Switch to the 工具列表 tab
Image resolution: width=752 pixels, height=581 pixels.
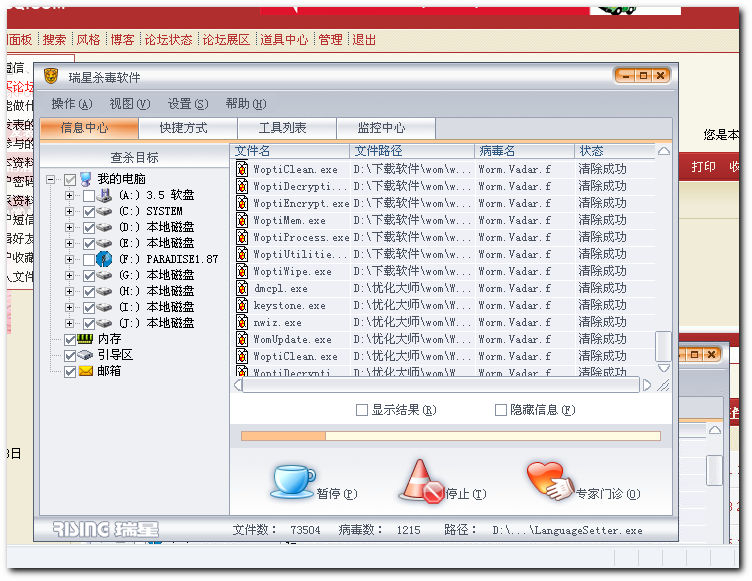(x=287, y=128)
